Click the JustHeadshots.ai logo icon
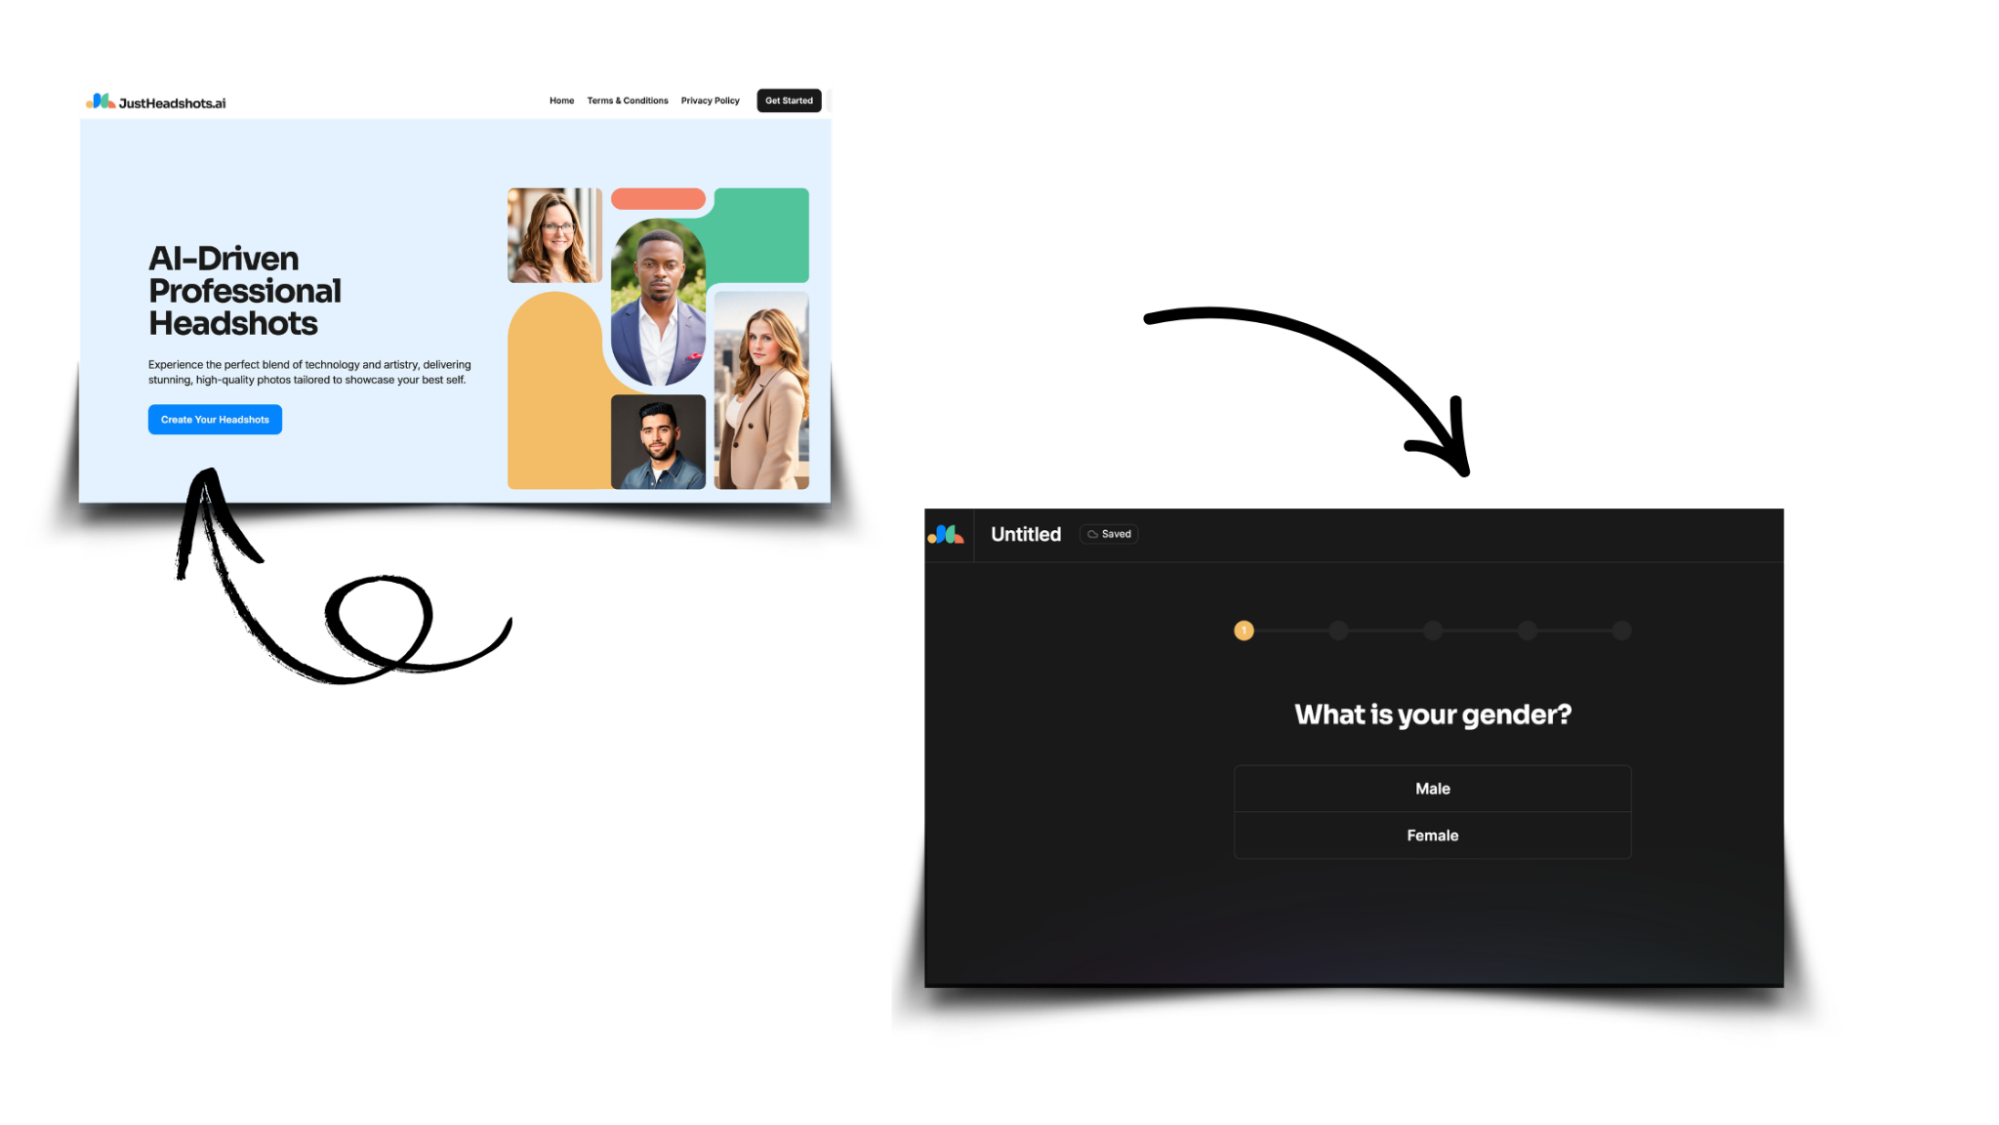The width and height of the screenshot is (1999, 1125). pyautogui.click(x=100, y=101)
